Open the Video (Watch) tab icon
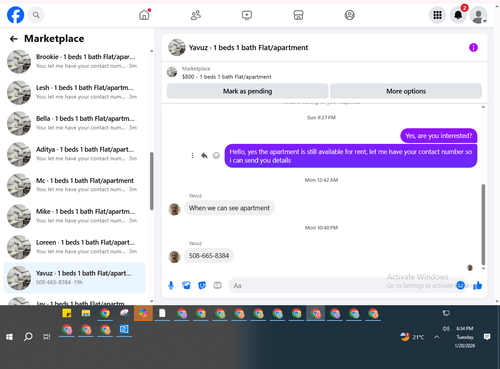Viewport: 500px width, 369px height. point(247,15)
